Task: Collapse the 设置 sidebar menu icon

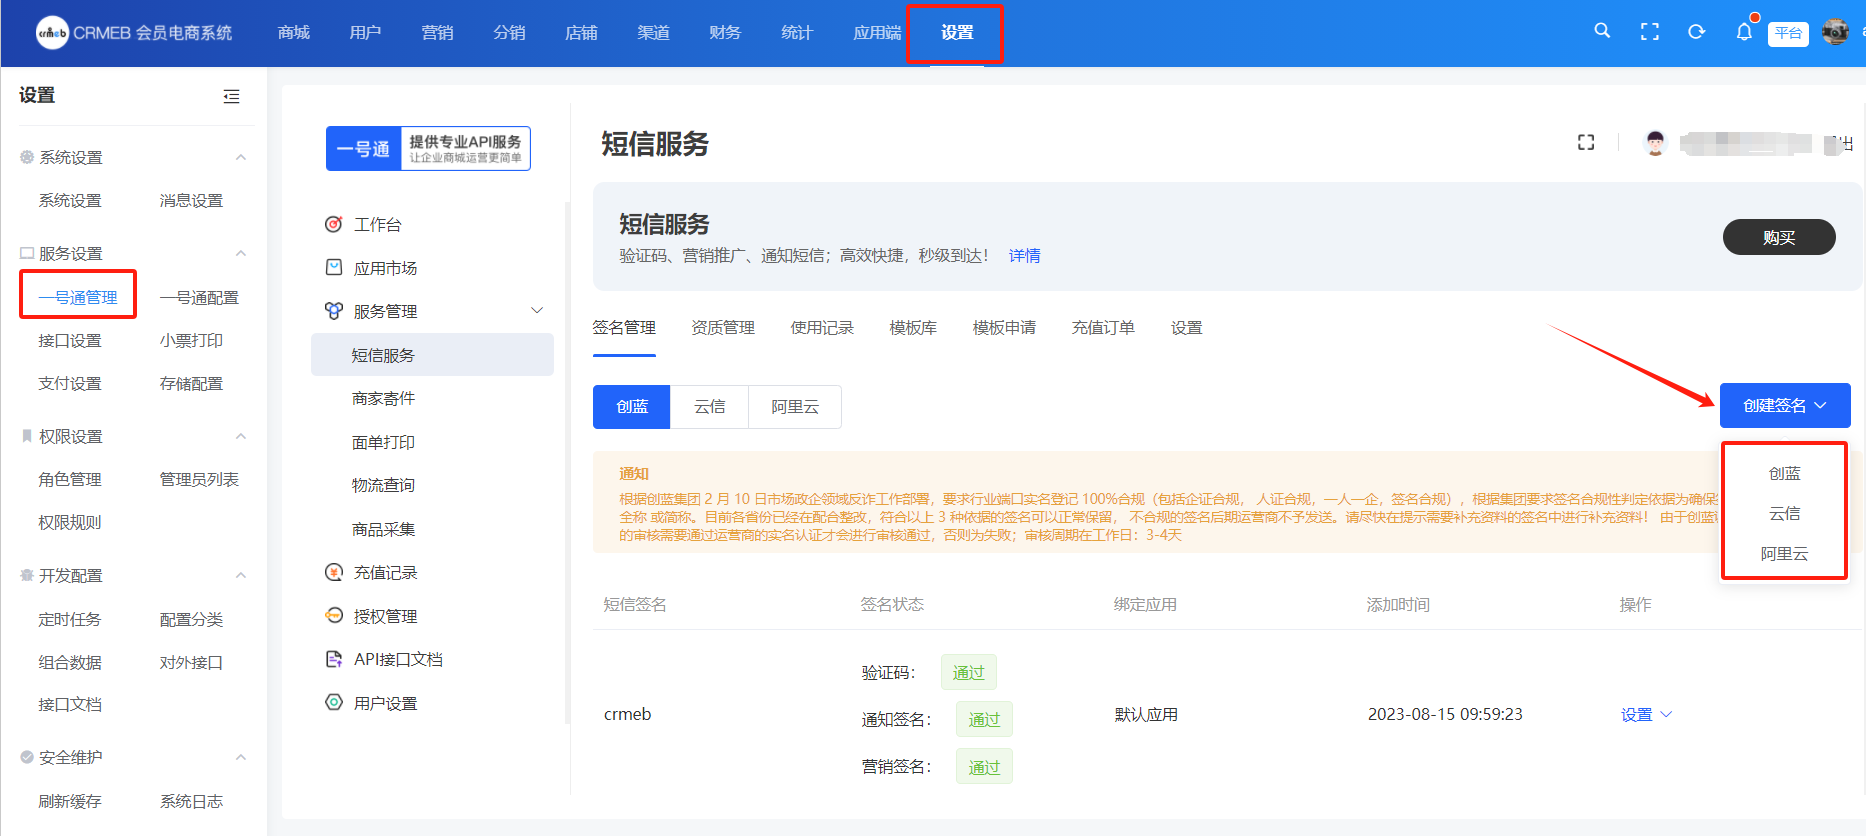Action: [x=231, y=96]
